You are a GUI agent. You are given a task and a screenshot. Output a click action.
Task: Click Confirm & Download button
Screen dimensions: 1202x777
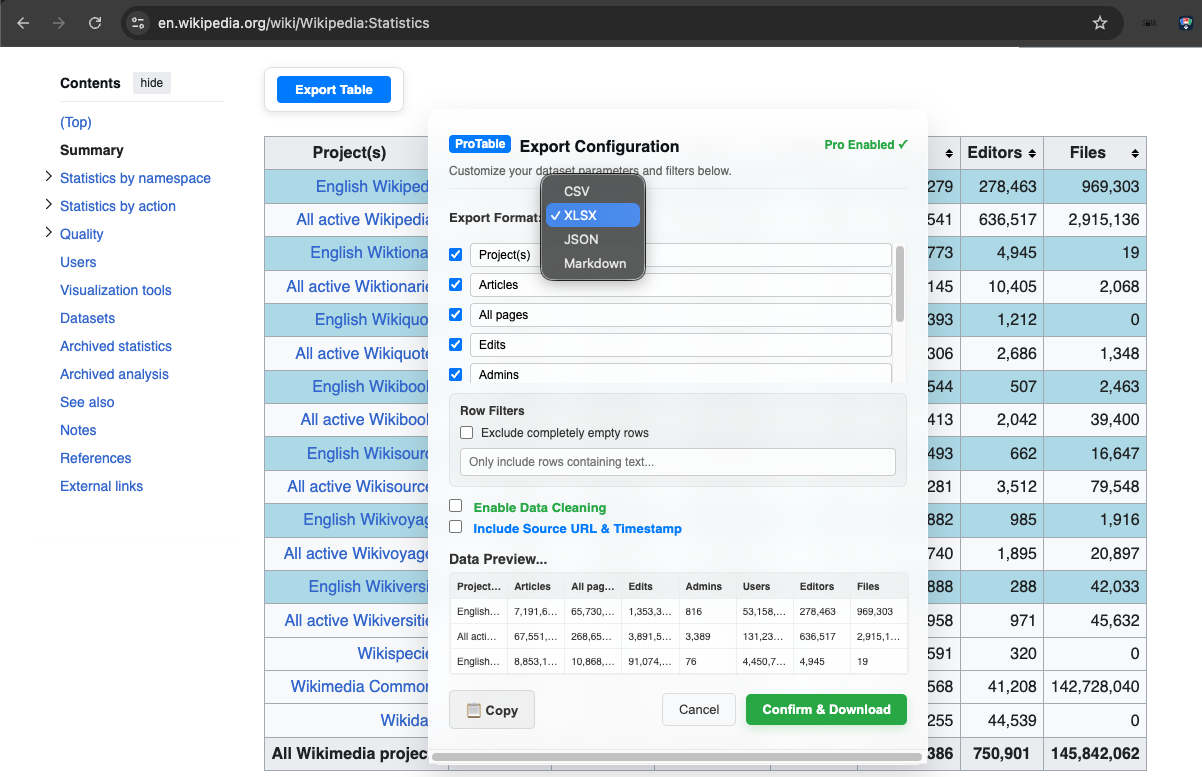[x=826, y=710]
